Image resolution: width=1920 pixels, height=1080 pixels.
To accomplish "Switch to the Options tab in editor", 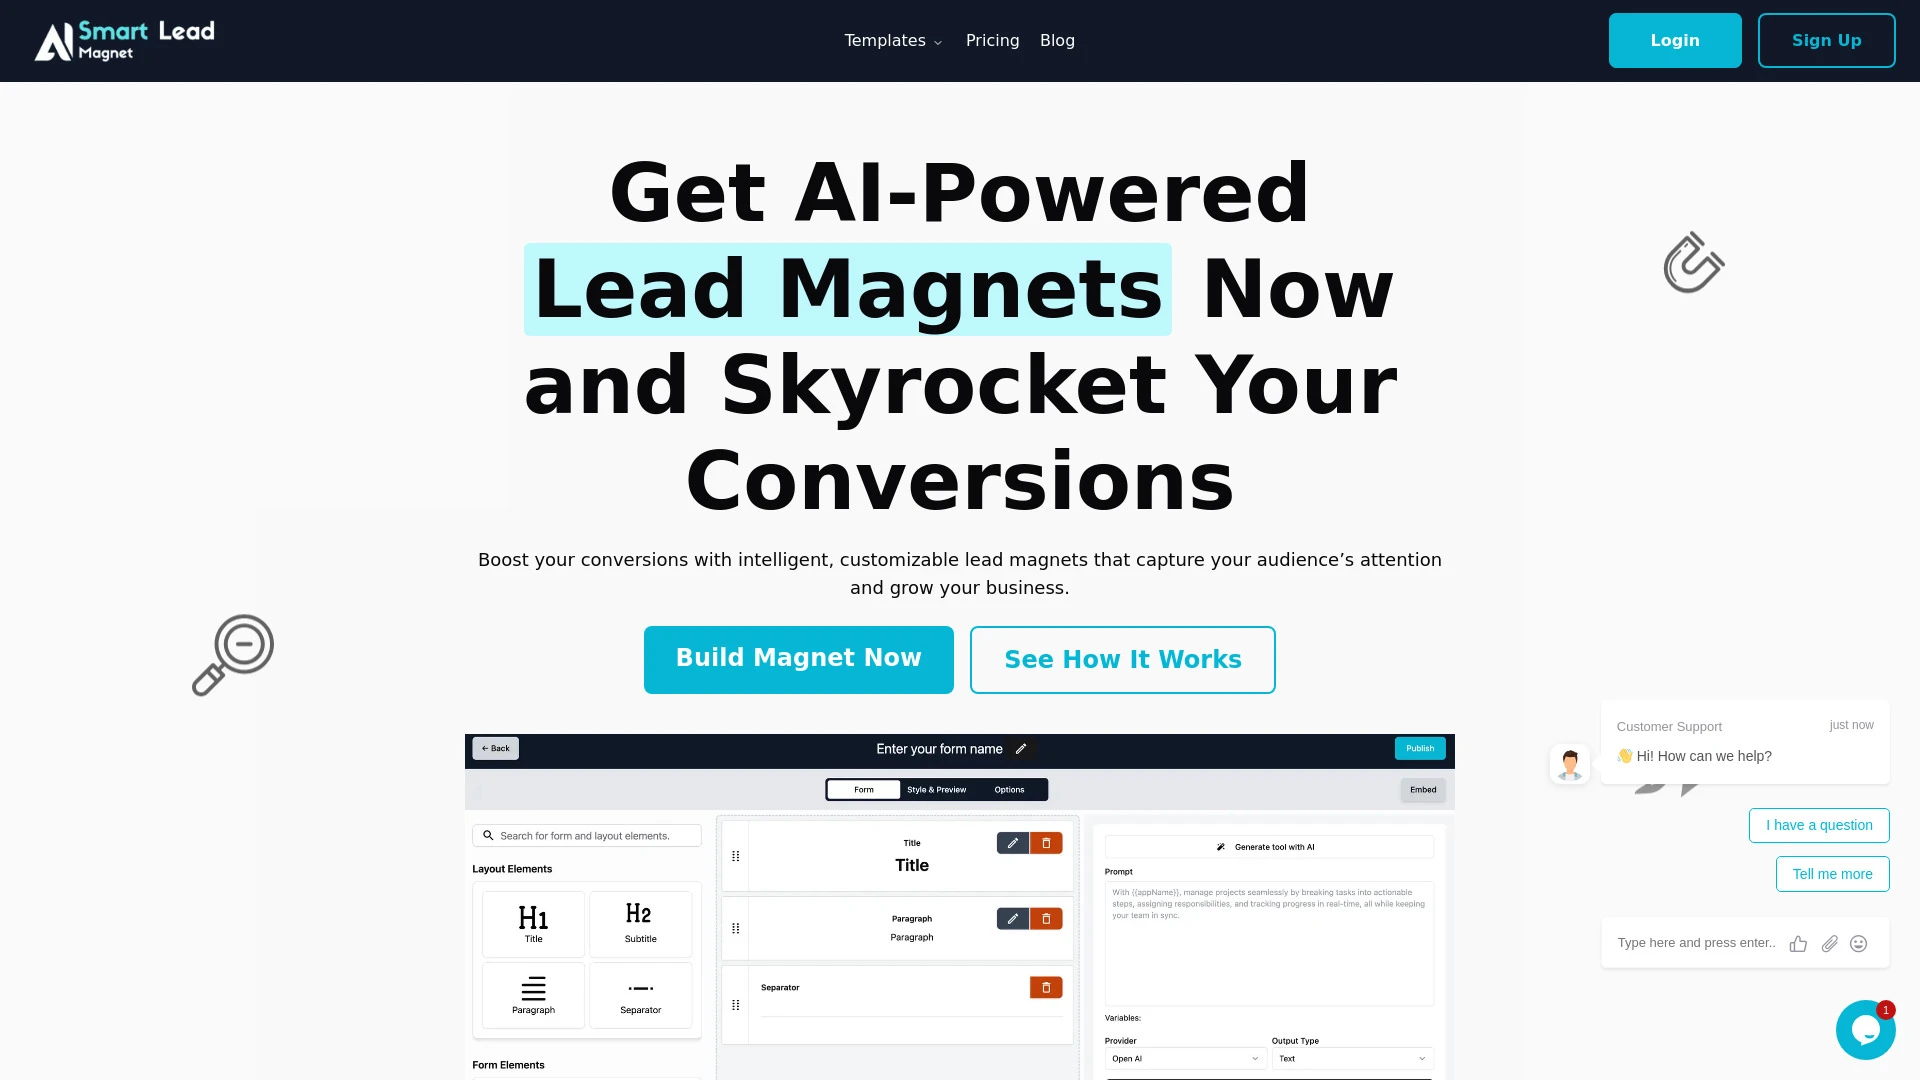I will [1010, 790].
